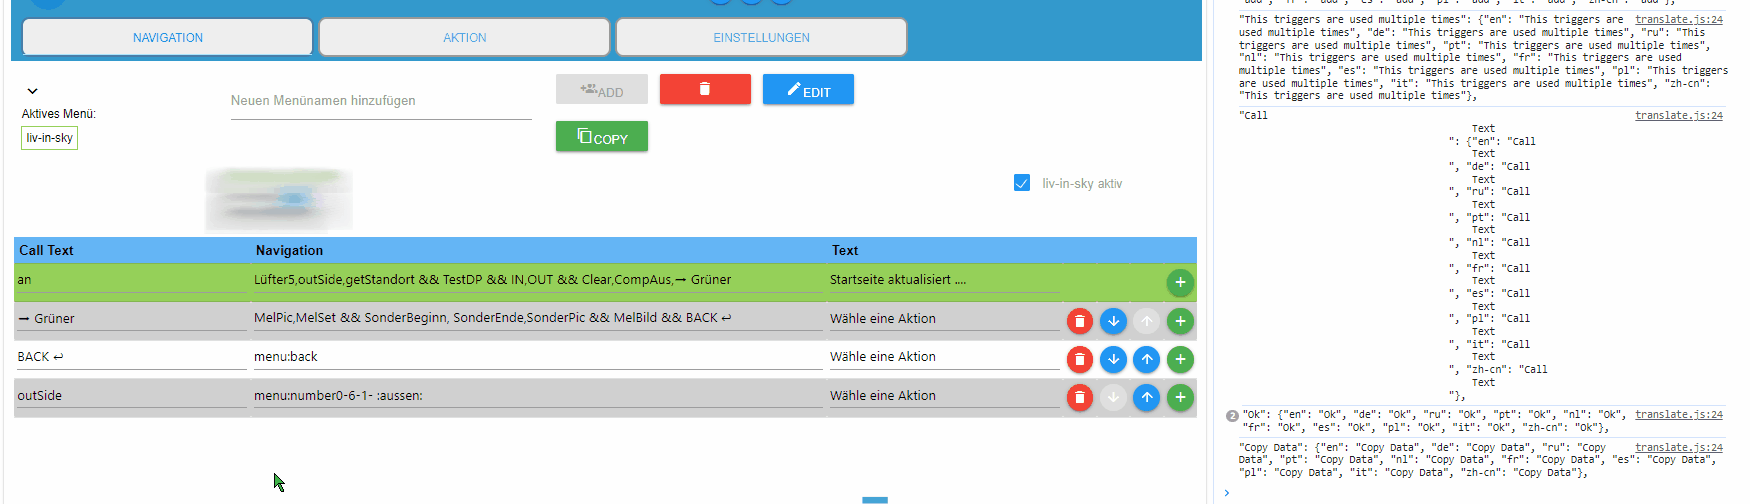1750x504 pixels.
Task: Click the 'Aktives Menü:' label
Action: coord(59,114)
